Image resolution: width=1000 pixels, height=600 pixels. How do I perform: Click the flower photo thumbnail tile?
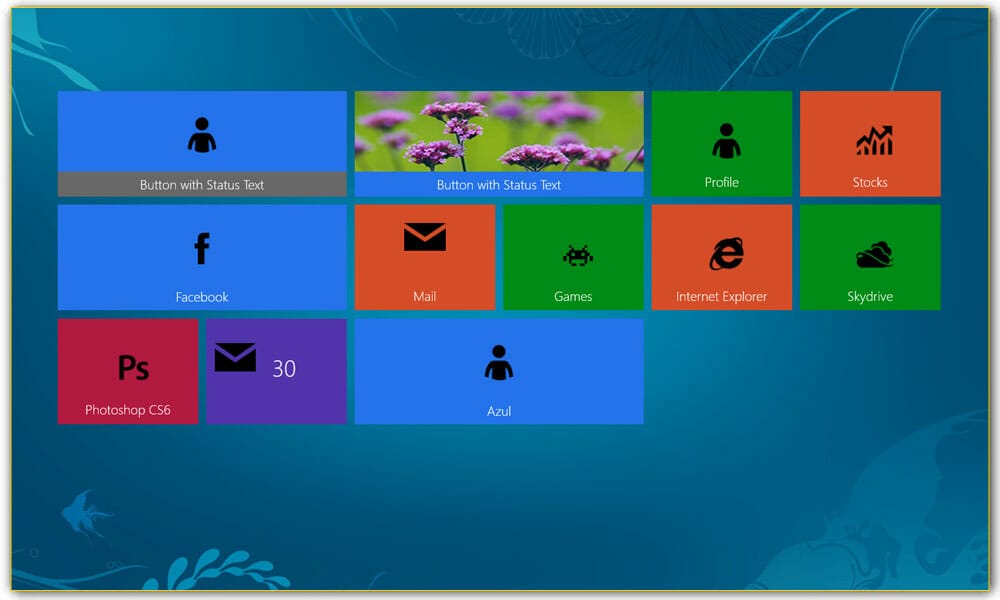pos(499,132)
